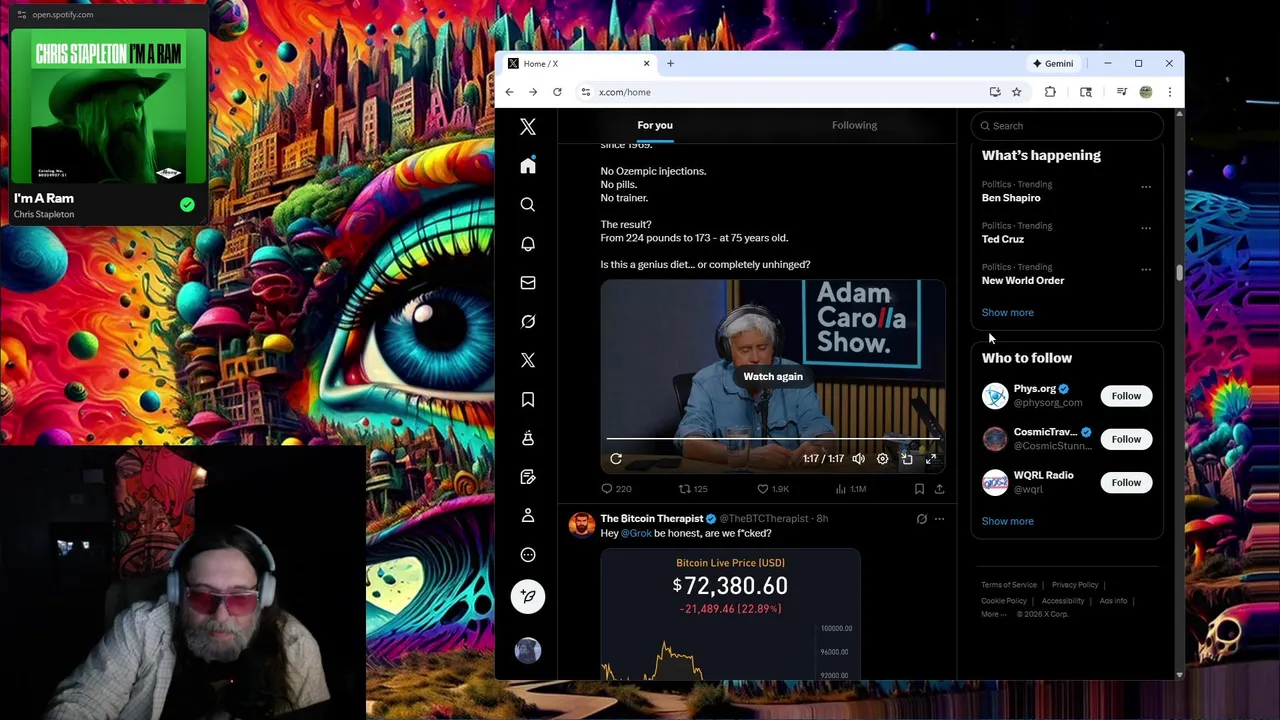Show more accounts under Who to follow
The width and height of the screenshot is (1280, 720).
(1007, 521)
